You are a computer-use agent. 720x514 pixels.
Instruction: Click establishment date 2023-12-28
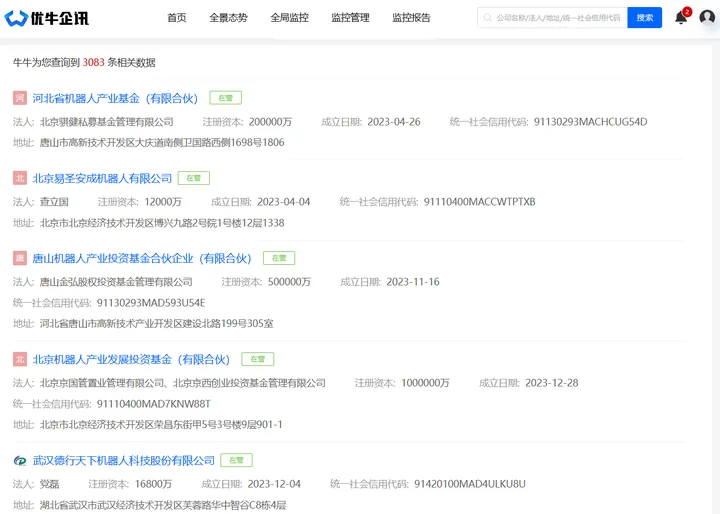[551, 383]
